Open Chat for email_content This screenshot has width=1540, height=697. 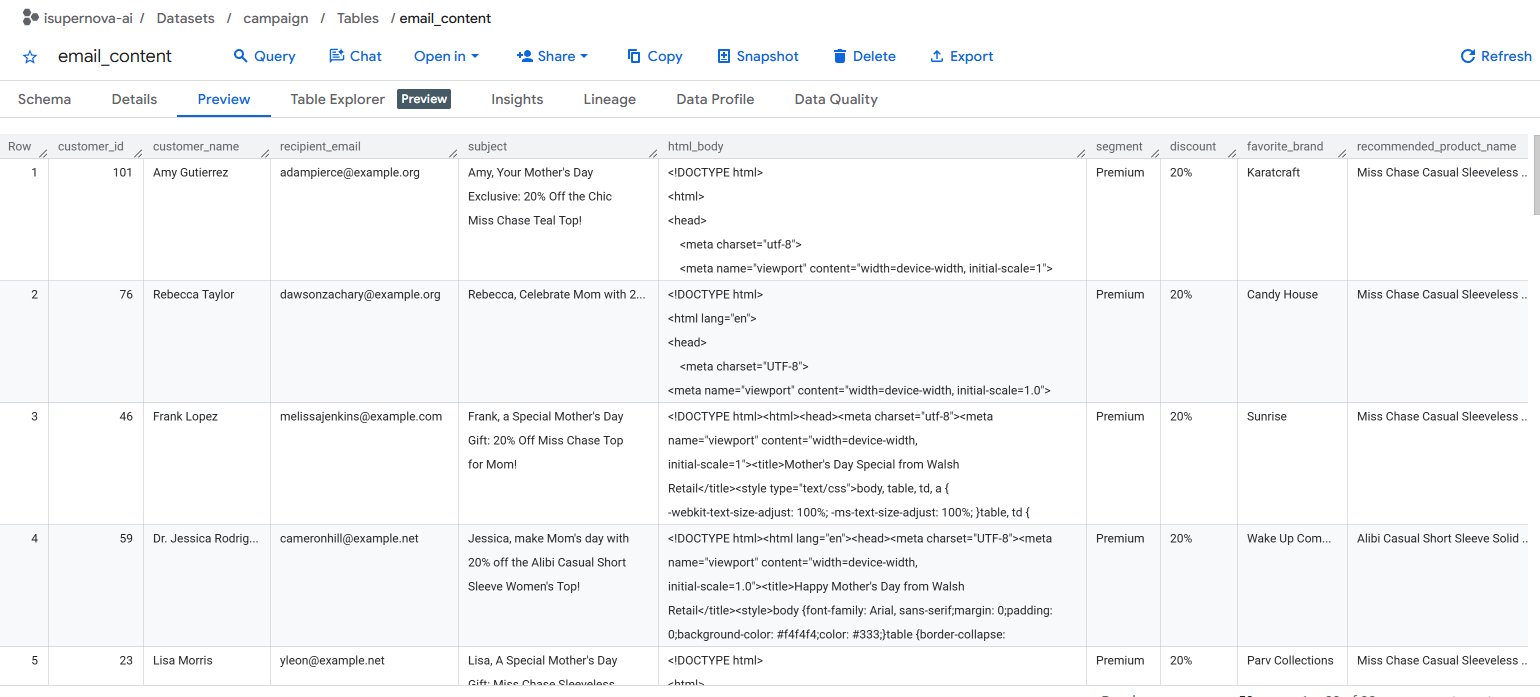point(355,56)
